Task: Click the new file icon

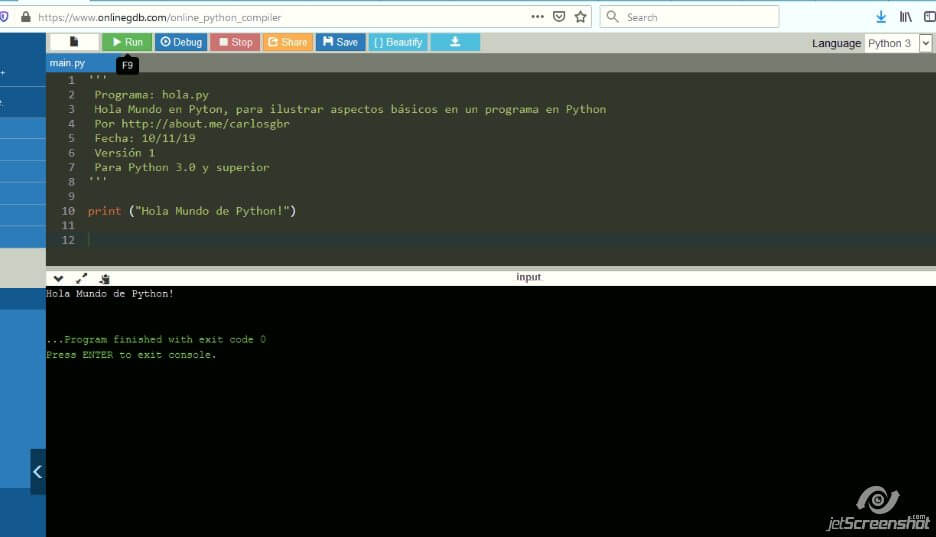Action: pyautogui.click(x=74, y=42)
